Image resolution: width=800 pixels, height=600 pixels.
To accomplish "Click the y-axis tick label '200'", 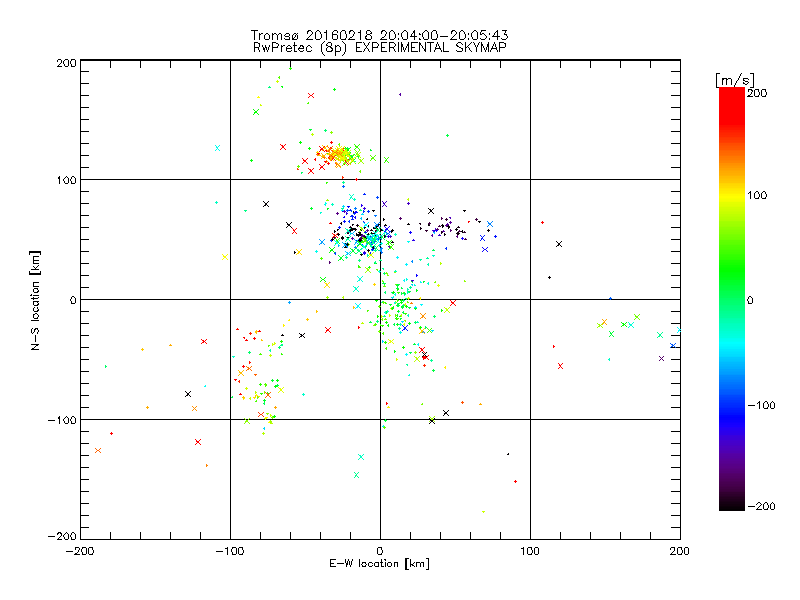I will pos(66,63).
